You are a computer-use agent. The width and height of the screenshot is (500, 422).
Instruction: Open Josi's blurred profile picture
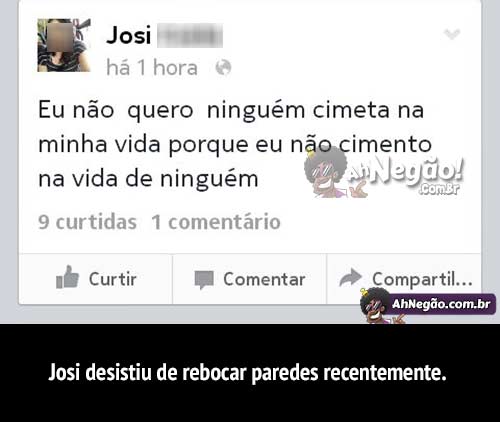pyautogui.click(x=64, y=45)
